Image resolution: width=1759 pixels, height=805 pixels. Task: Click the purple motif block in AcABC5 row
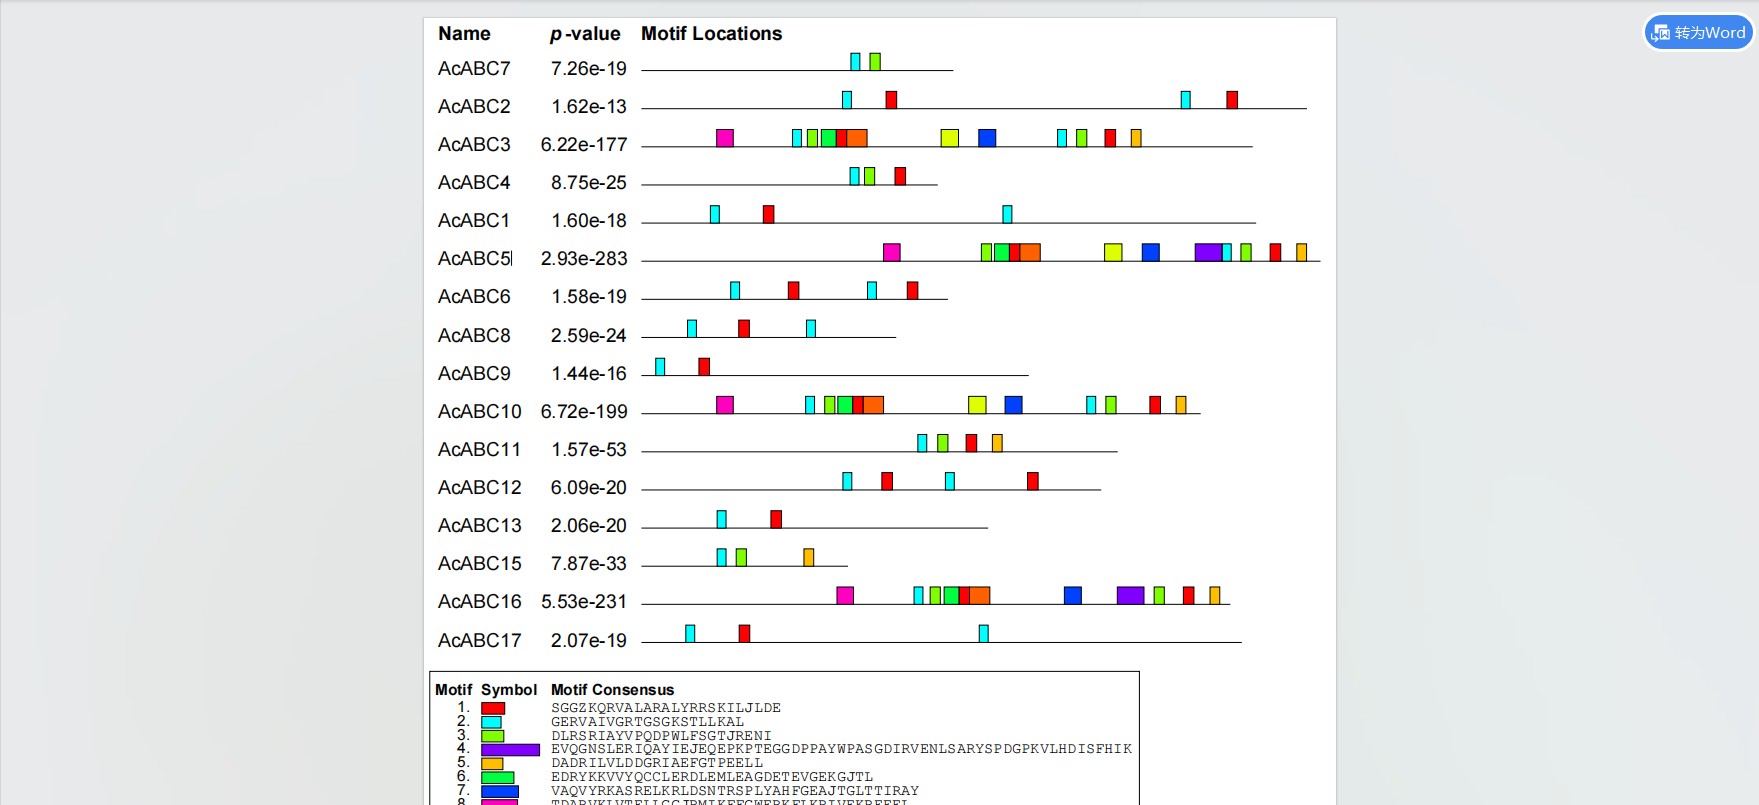pyautogui.click(x=1208, y=252)
